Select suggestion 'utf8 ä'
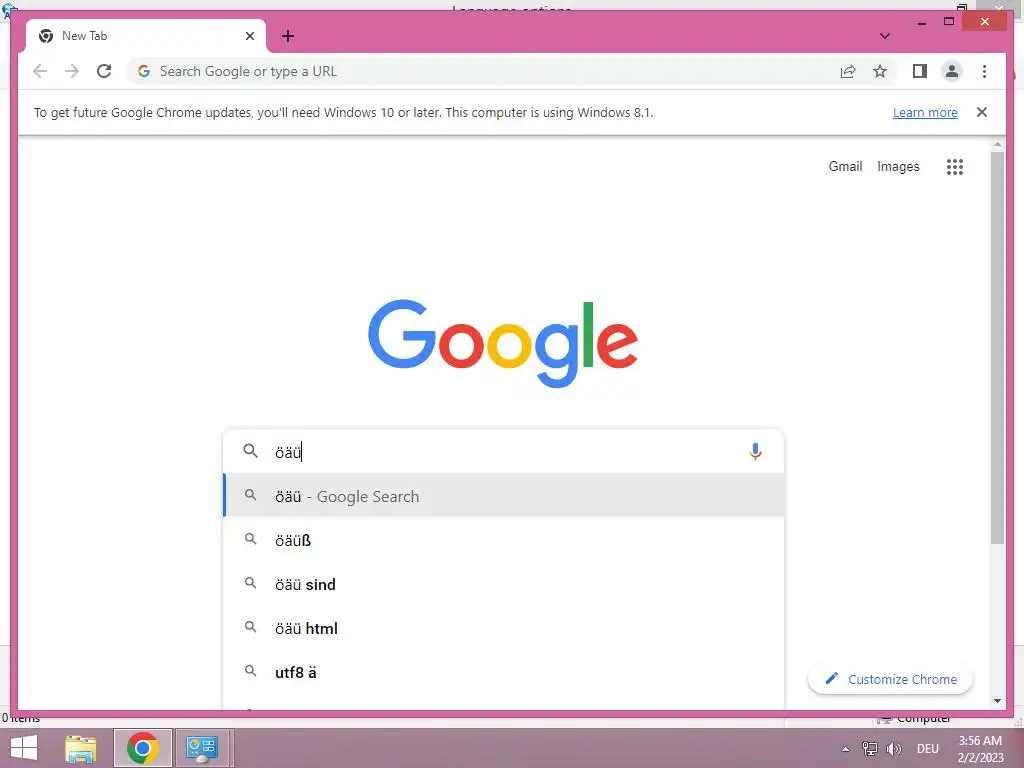This screenshot has width=1024, height=768. click(504, 672)
